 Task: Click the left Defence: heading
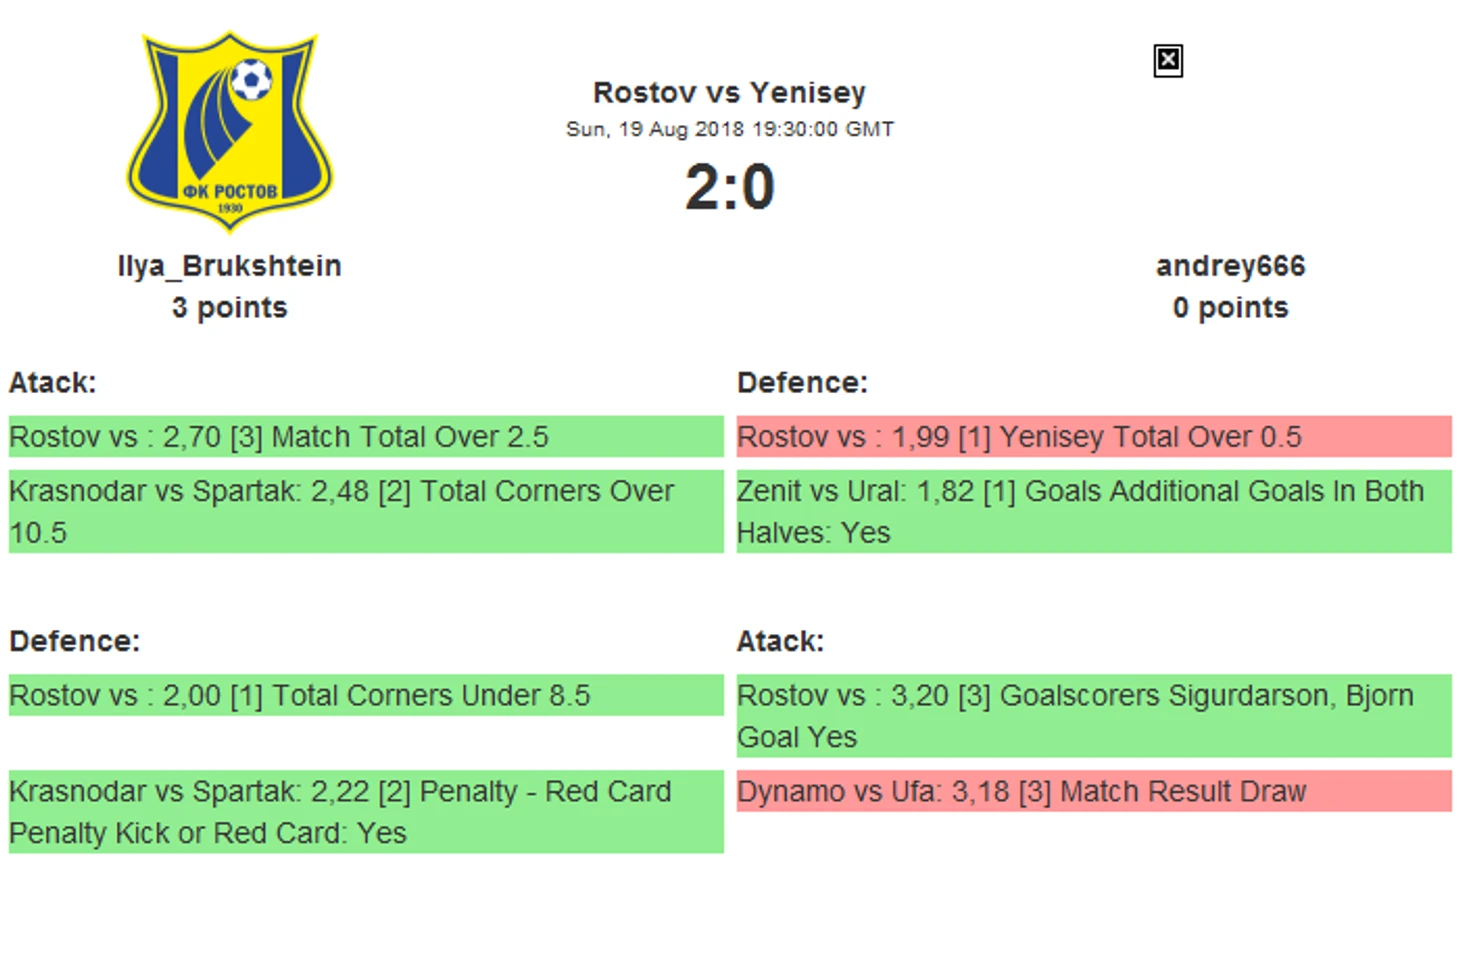tap(75, 641)
